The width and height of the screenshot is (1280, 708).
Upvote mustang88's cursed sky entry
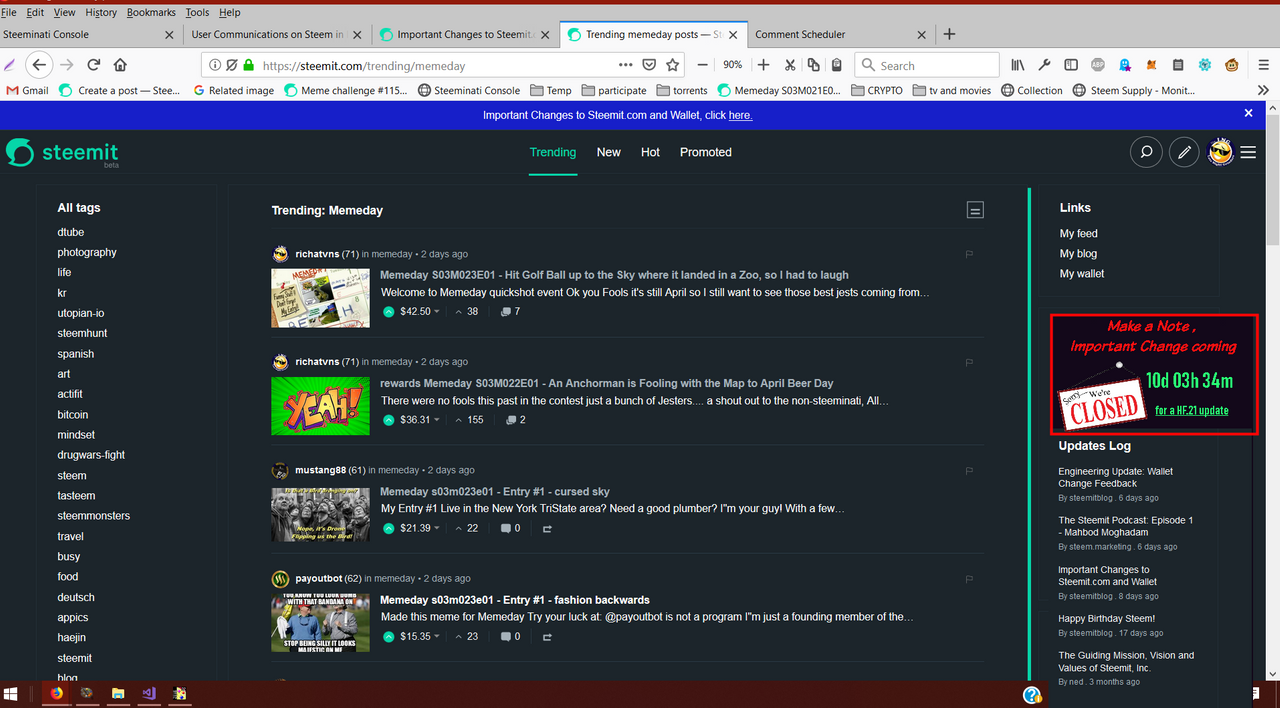click(x=389, y=528)
